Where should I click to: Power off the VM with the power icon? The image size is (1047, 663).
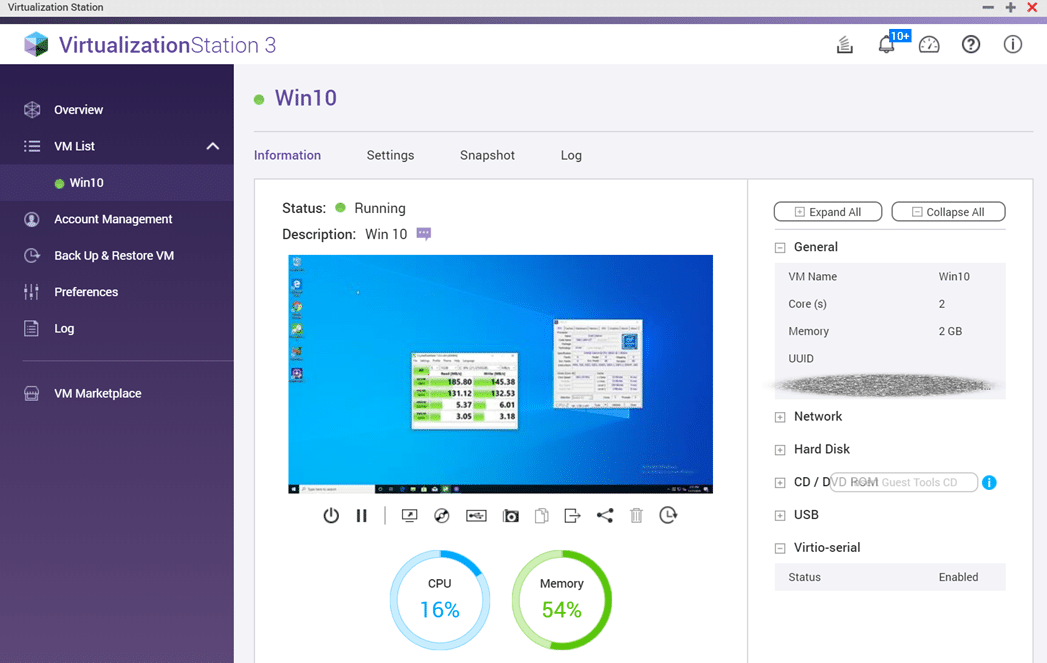click(x=331, y=515)
